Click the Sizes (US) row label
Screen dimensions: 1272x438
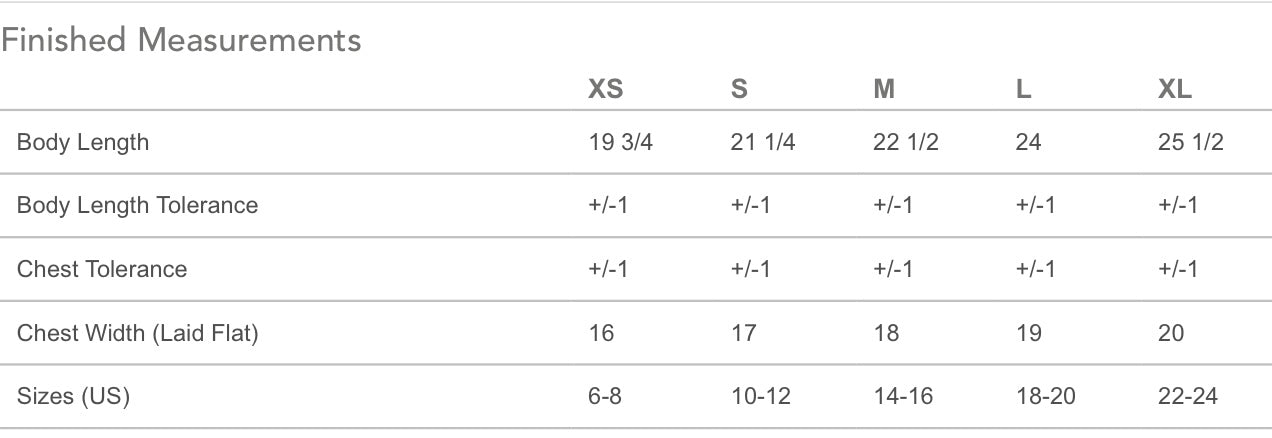click(x=73, y=396)
